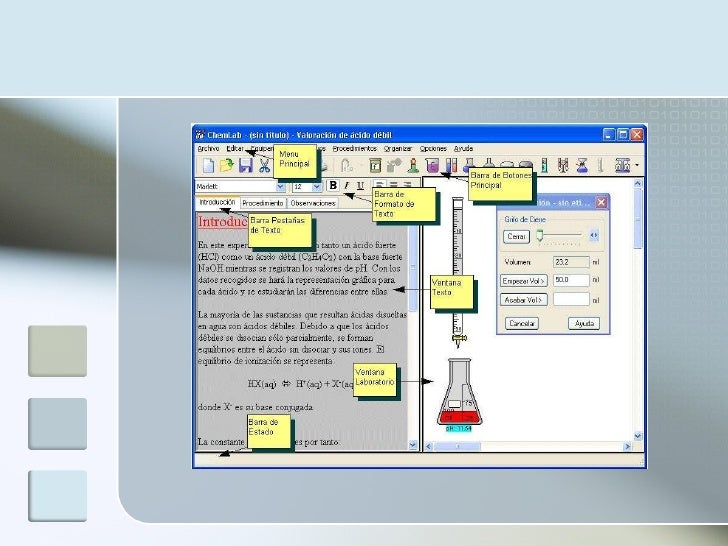Screen dimensions: 728x546
Task: Click Cancelar in the titration dialog
Action: coord(522,323)
